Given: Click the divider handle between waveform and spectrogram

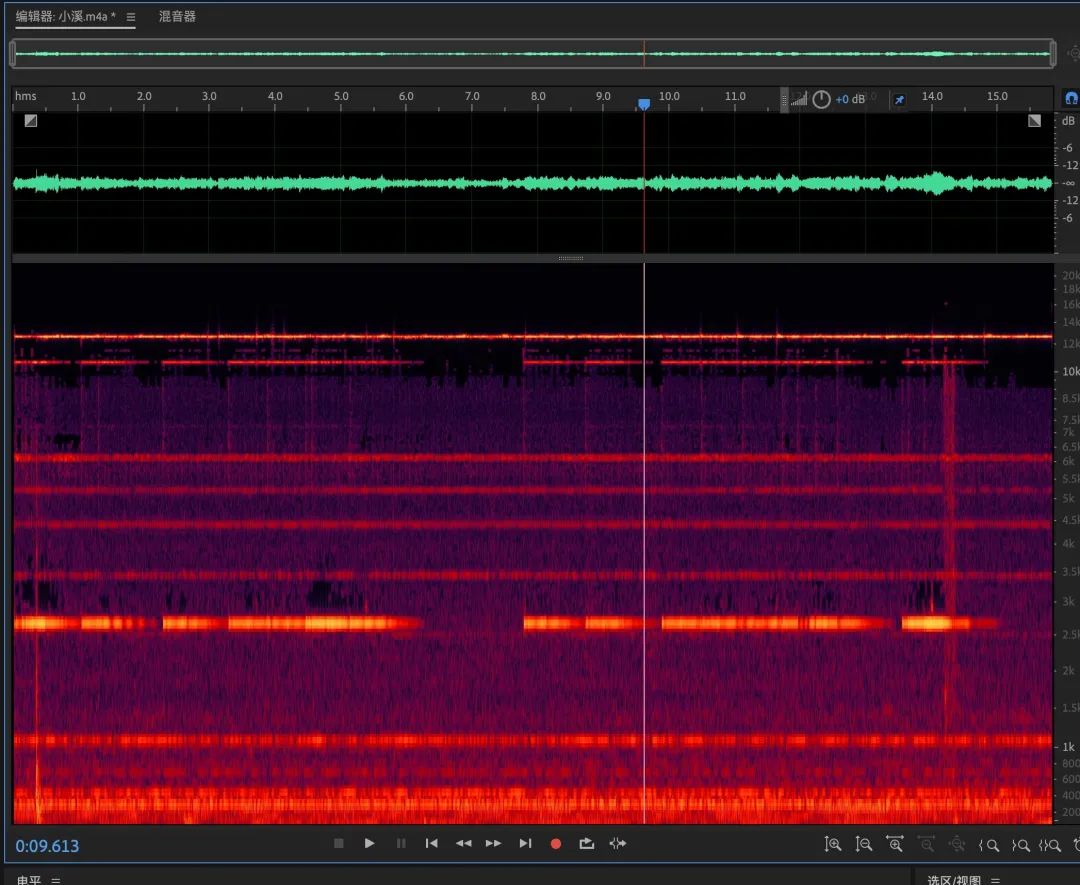Looking at the screenshot, I should (570, 258).
